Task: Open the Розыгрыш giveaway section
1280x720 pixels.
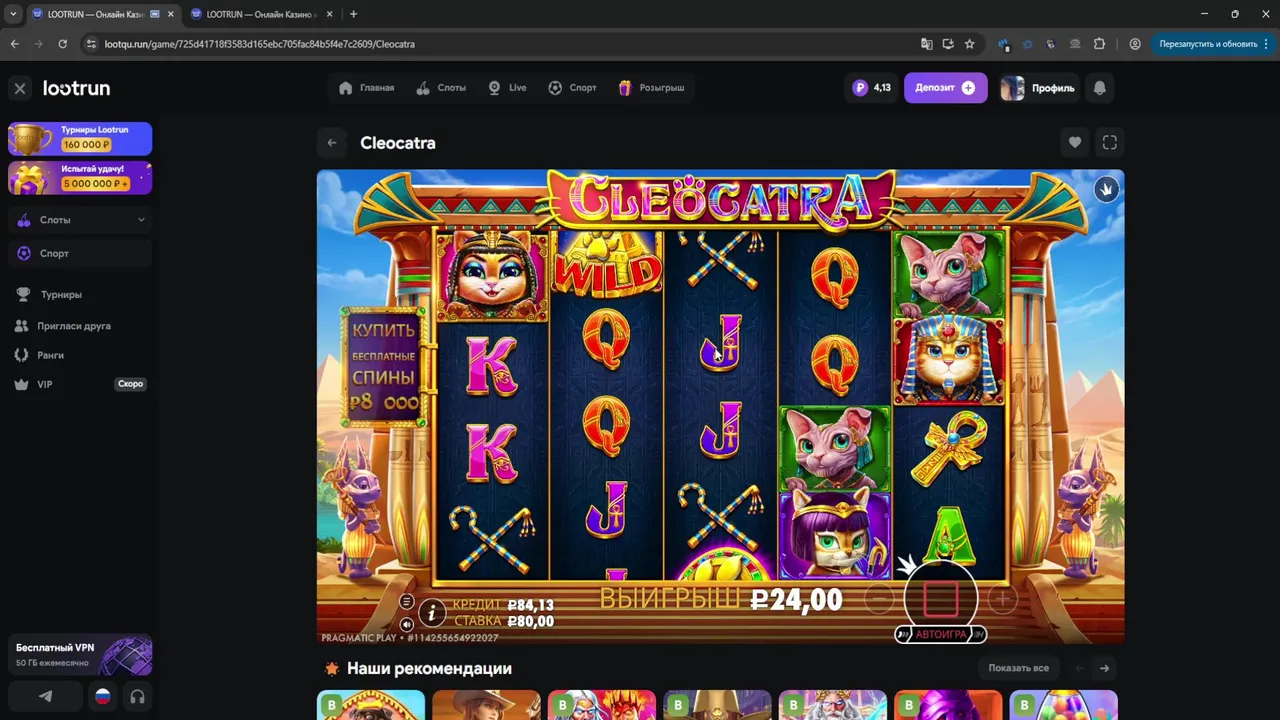Action: (651, 88)
